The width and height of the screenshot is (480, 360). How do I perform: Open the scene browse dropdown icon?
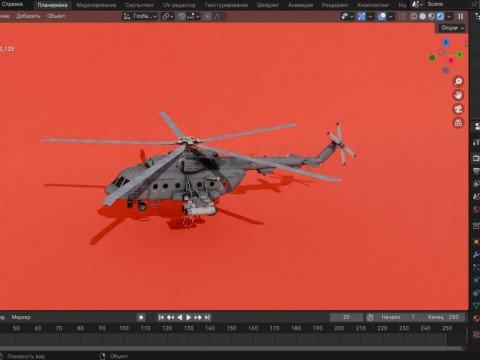click(x=417, y=4)
